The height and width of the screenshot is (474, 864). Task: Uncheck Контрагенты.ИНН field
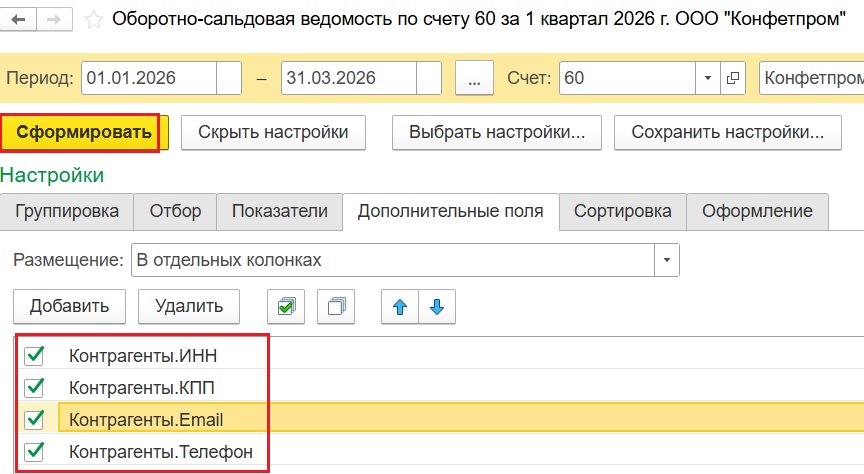34,356
